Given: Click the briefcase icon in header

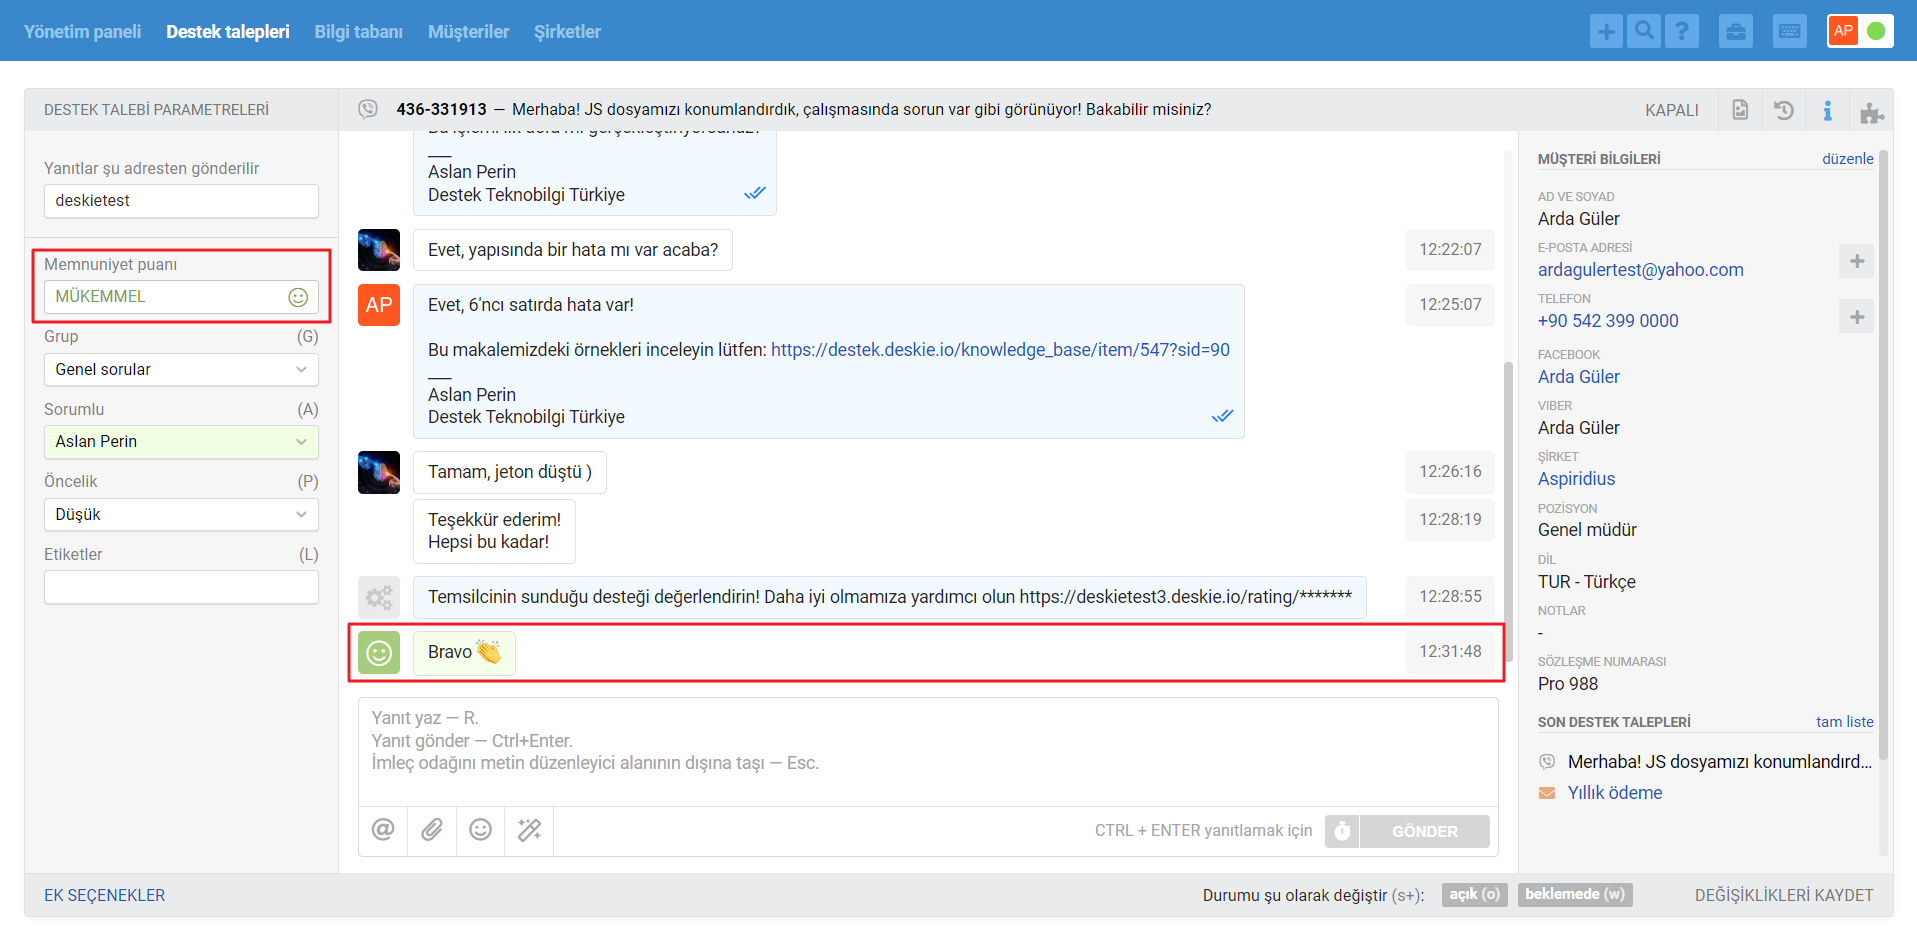Looking at the screenshot, I should pyautogui.click(x=1736, y=31).
